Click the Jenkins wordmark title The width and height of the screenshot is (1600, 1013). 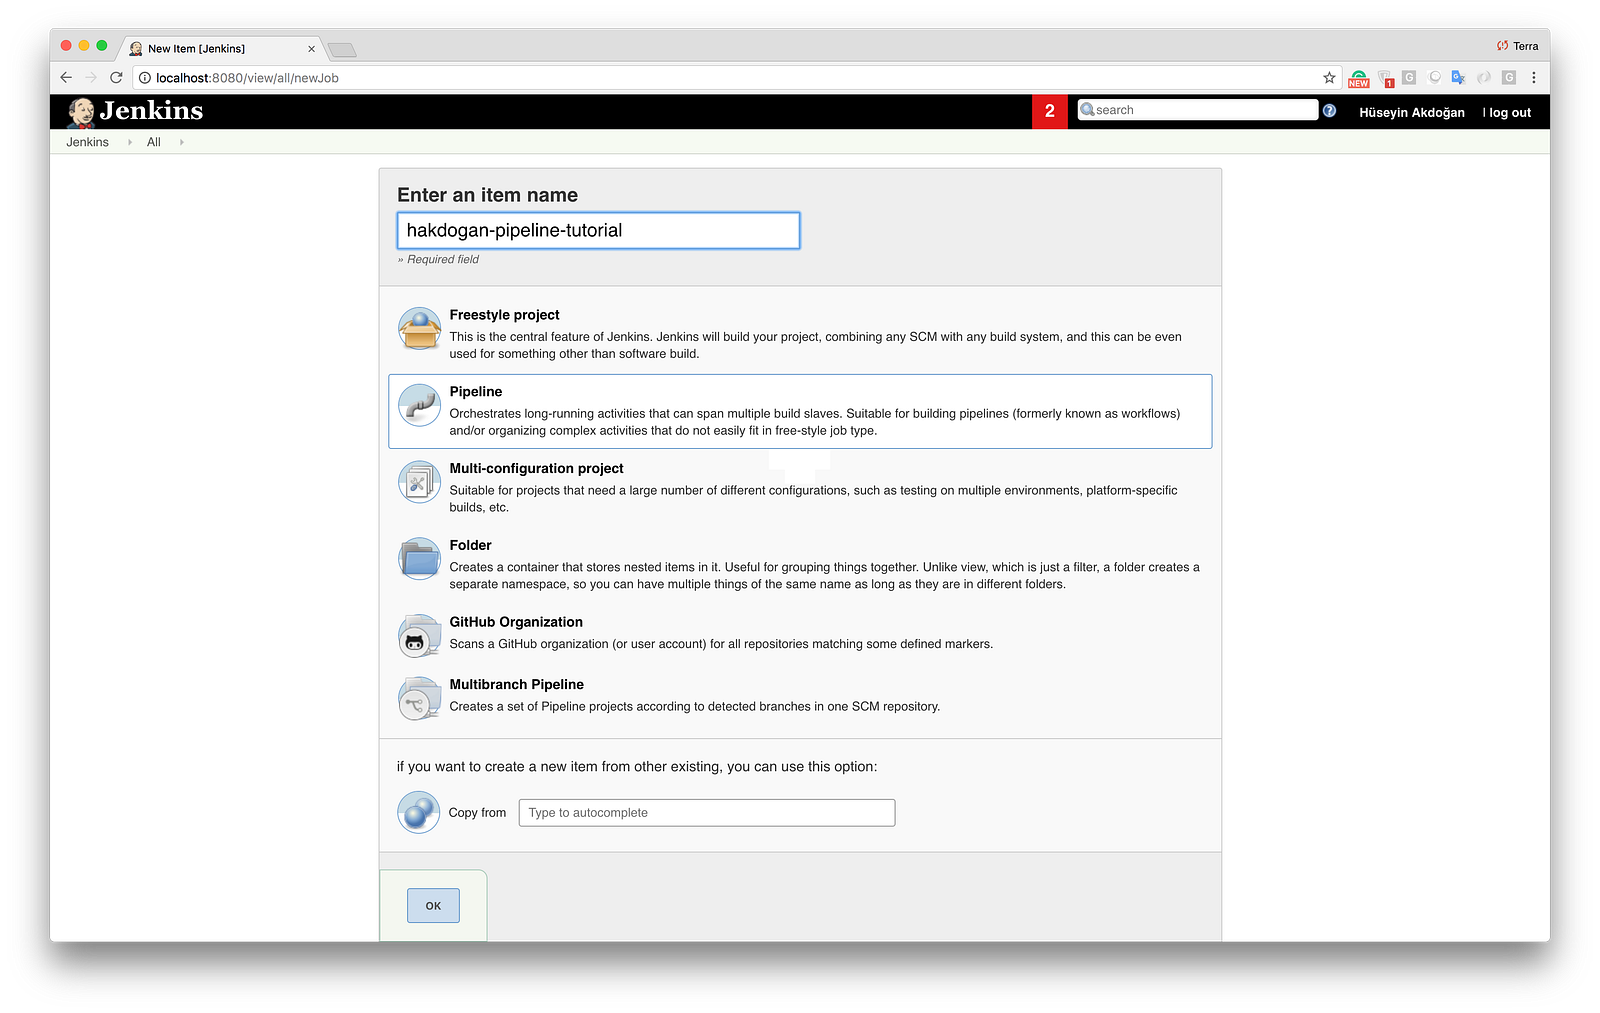point(151,111)
